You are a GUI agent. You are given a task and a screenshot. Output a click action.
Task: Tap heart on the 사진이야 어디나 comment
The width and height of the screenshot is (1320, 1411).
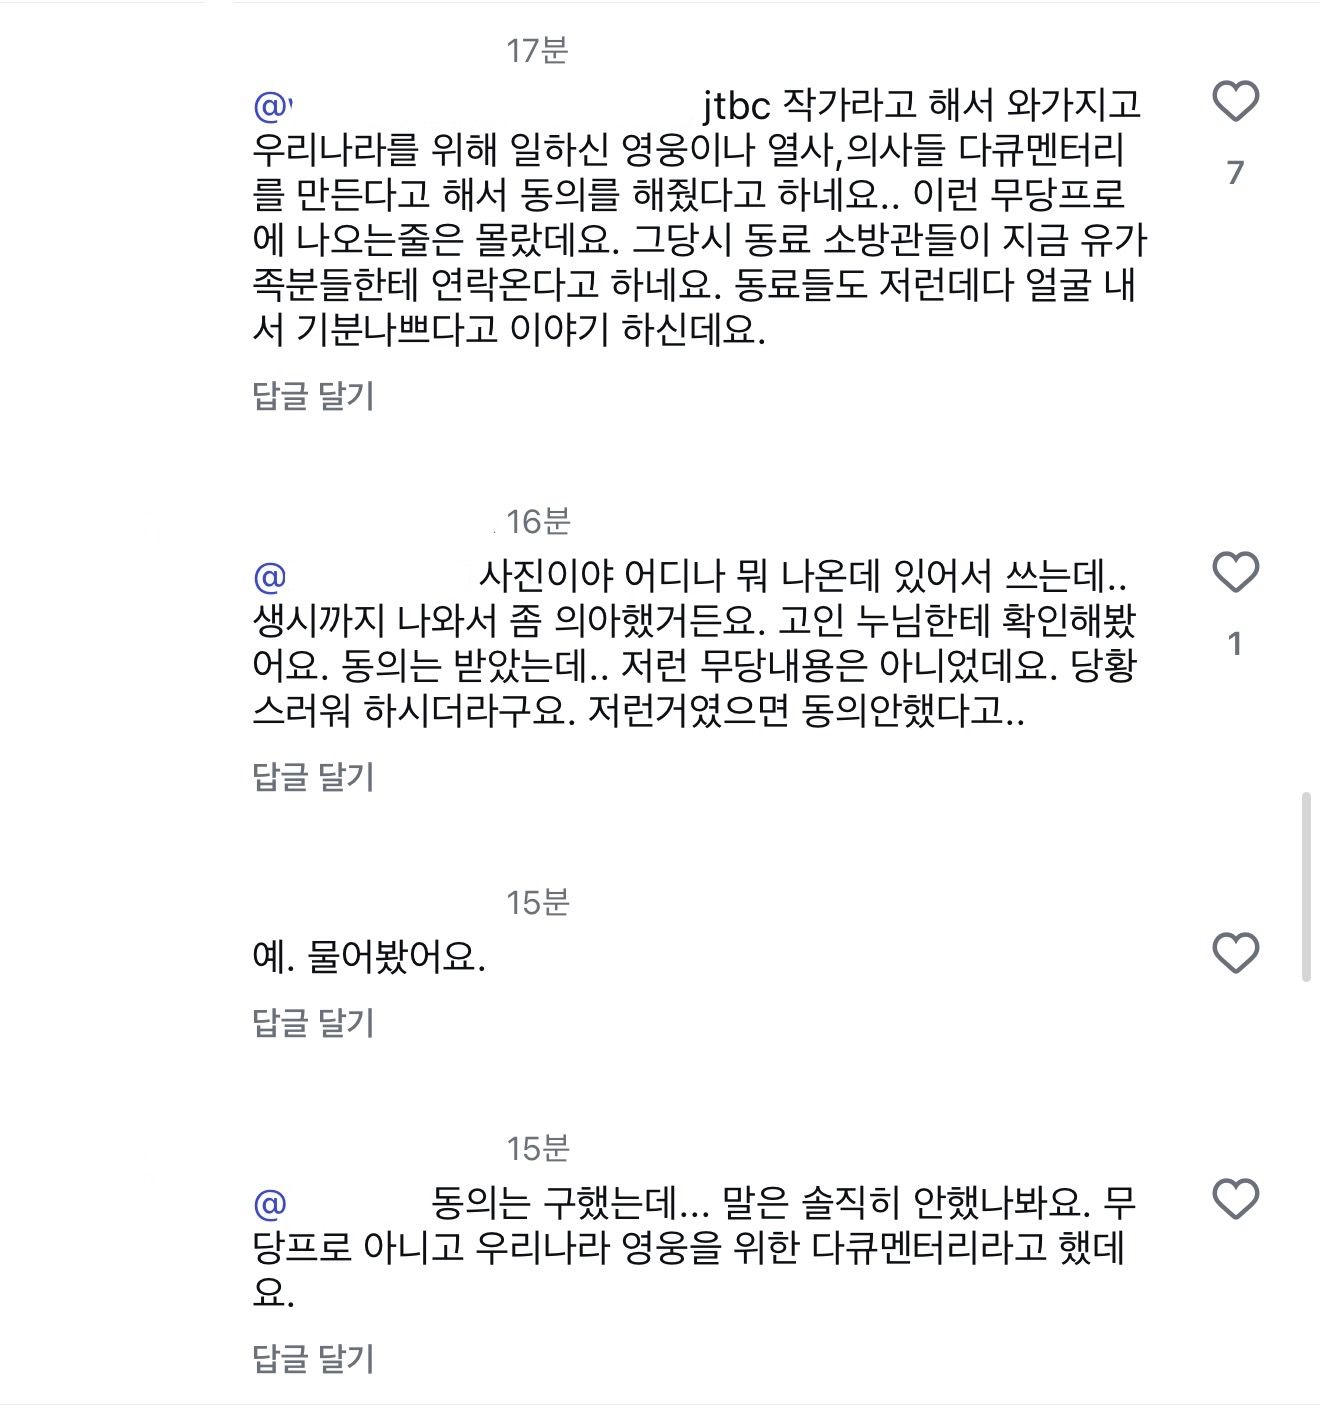pyautogui.click(x=1235, y=573)
